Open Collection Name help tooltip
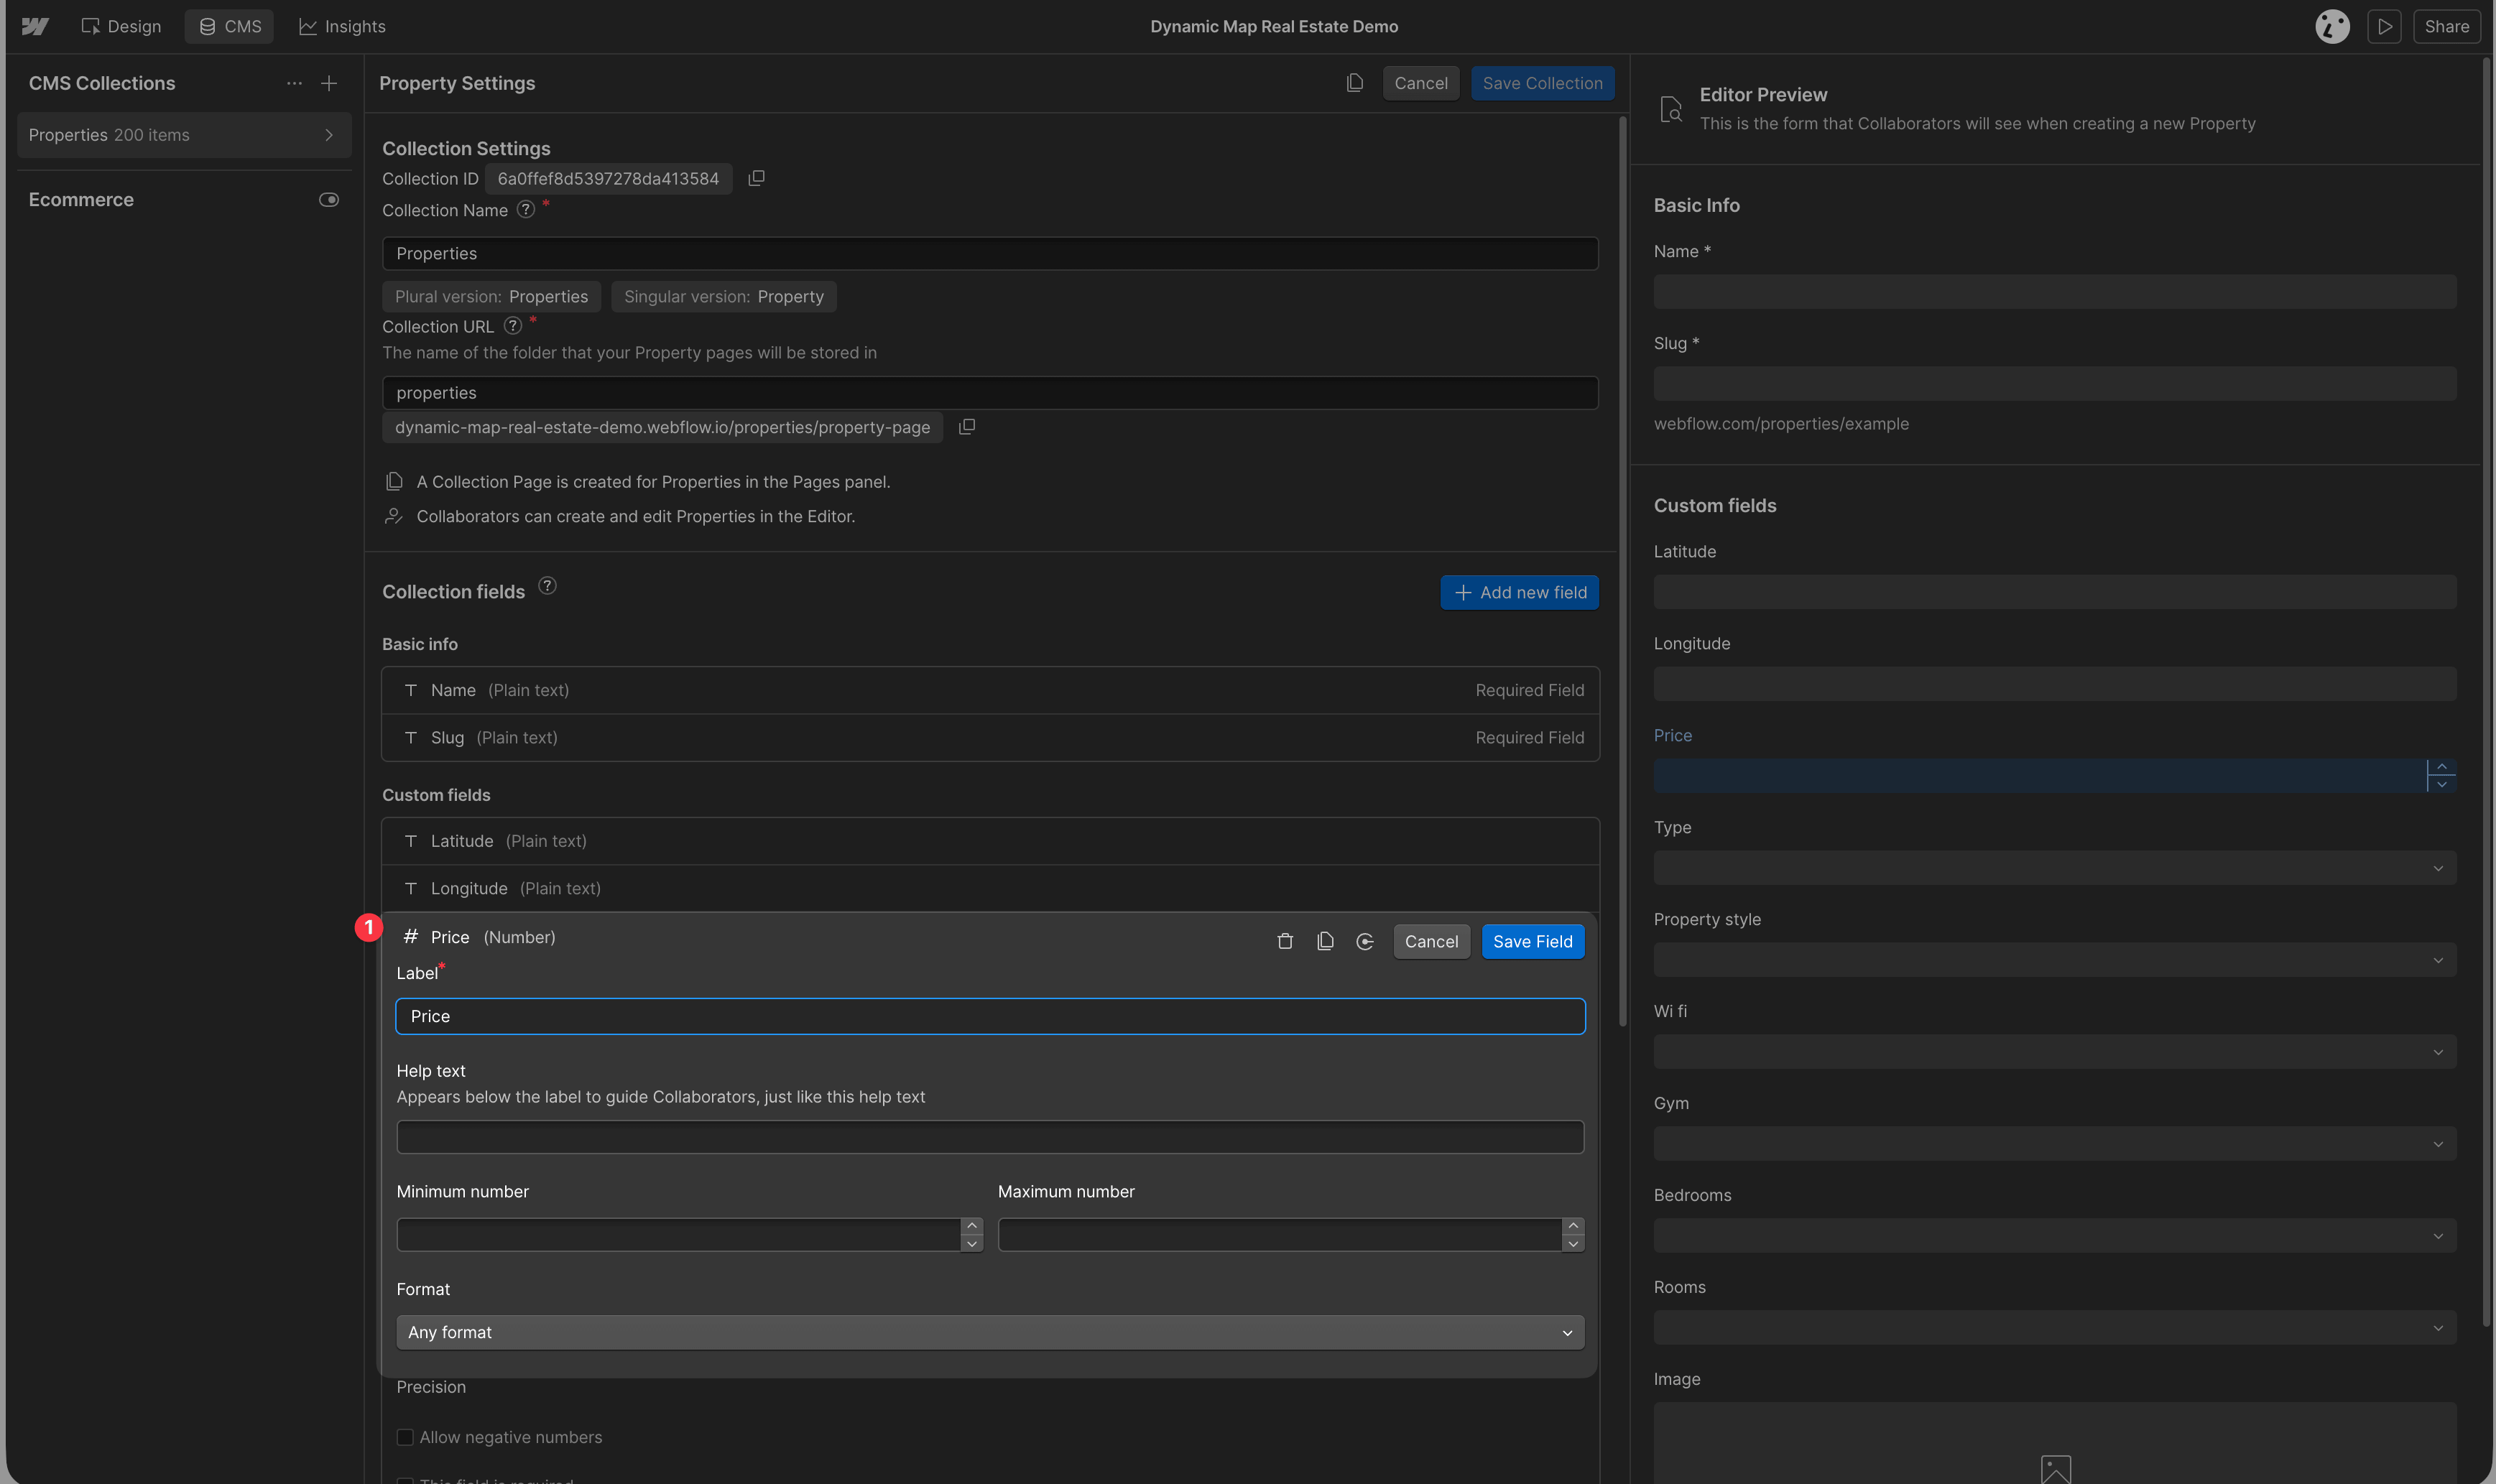Viewport: 2496px width, 1484px height. tap(526, 210)
